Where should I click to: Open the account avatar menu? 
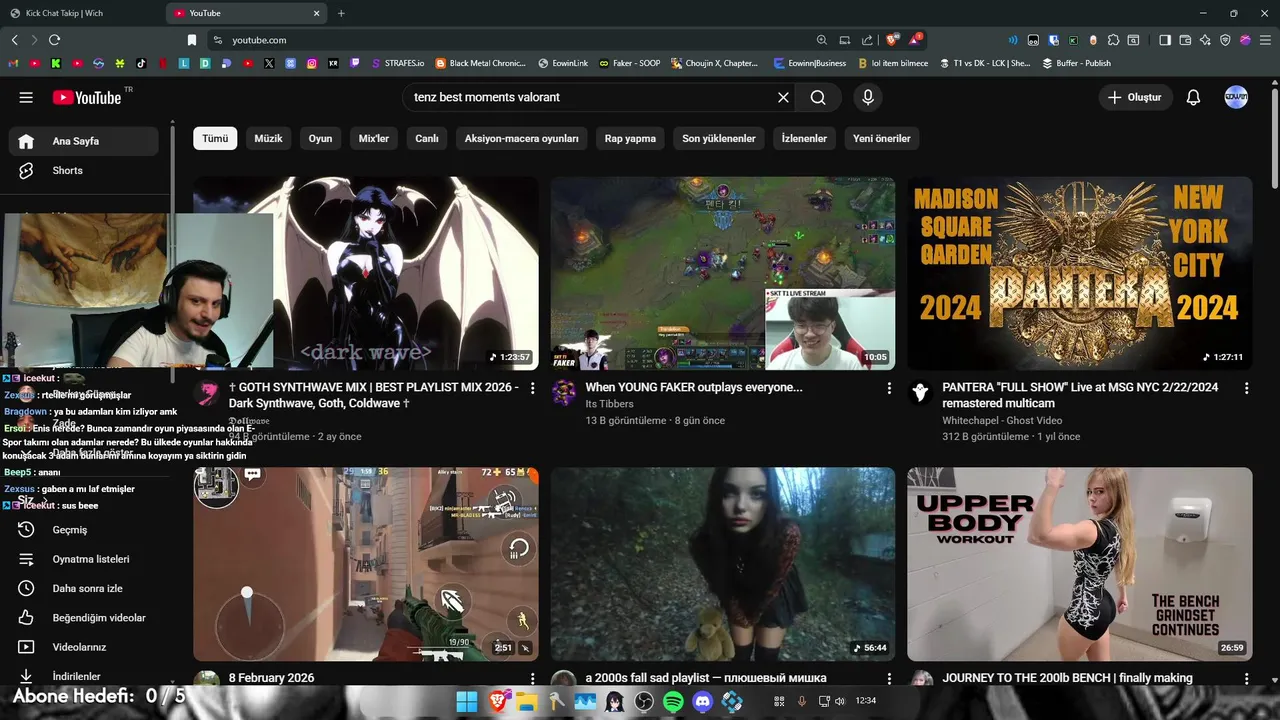pos(1236,97)
